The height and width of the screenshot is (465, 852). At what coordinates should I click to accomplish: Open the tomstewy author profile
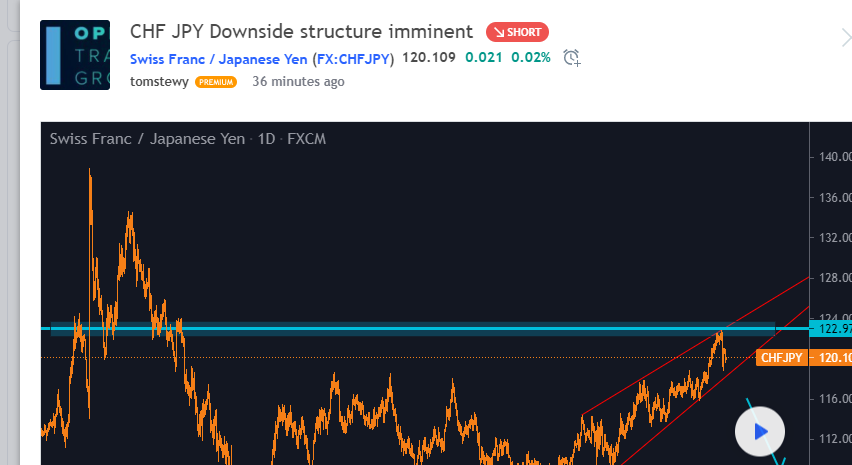point(159,82)
